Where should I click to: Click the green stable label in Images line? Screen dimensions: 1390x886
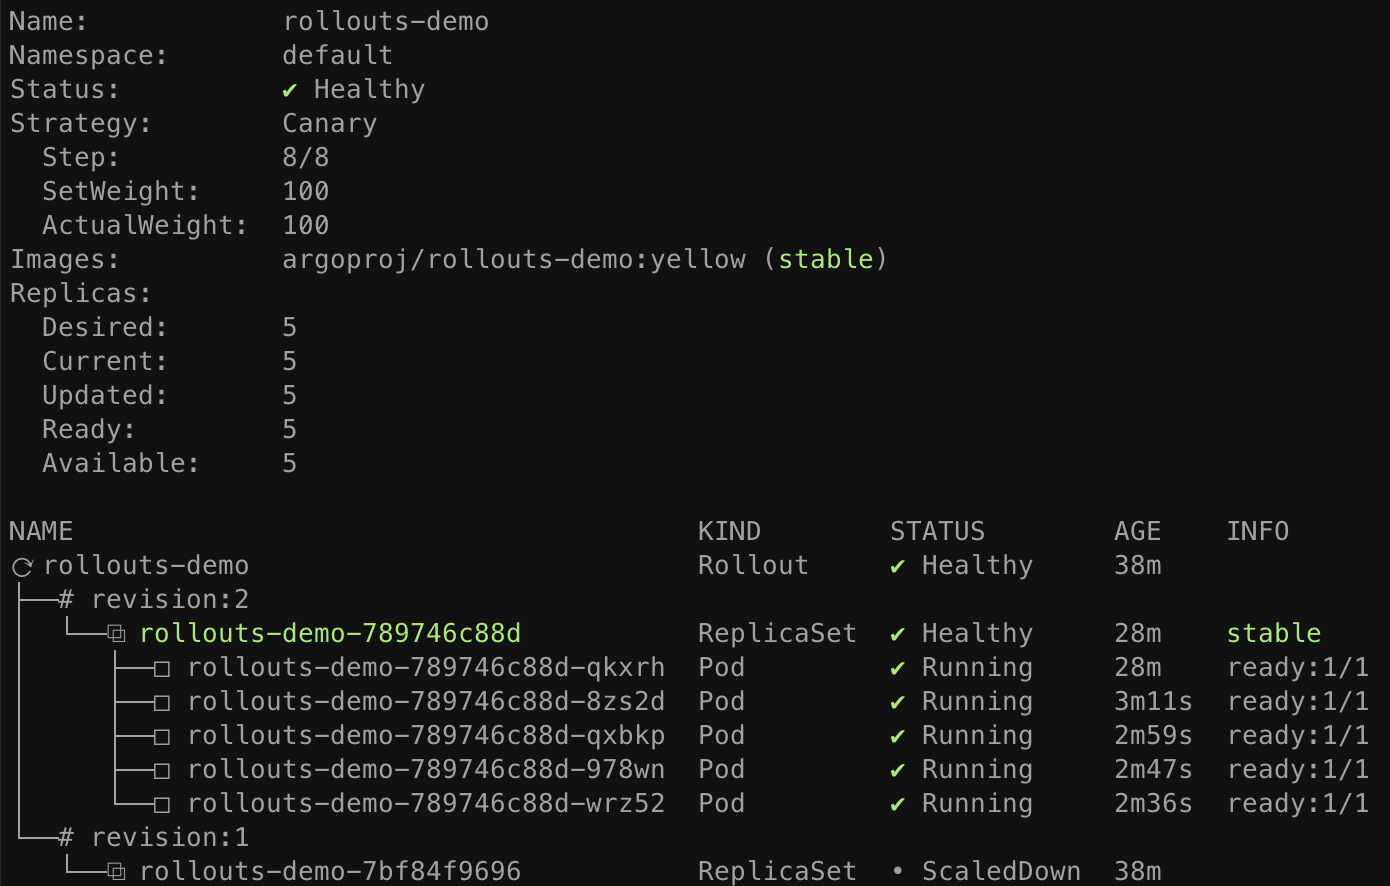click(x=826, y=260)
